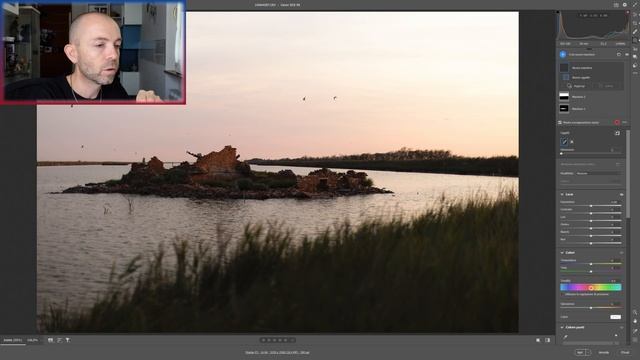The height and width of the screenshot is (360, 640).
Task: Toggle Colore section visibility eye
Action: pos(622,253)
